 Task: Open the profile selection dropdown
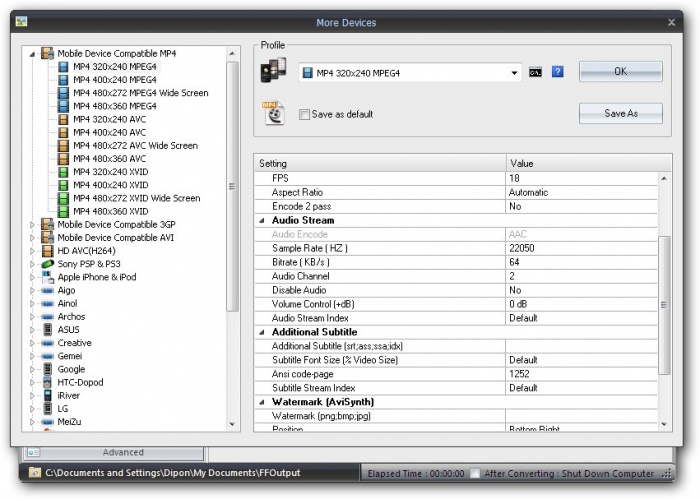pyautogui.click(x=515, y=73)
